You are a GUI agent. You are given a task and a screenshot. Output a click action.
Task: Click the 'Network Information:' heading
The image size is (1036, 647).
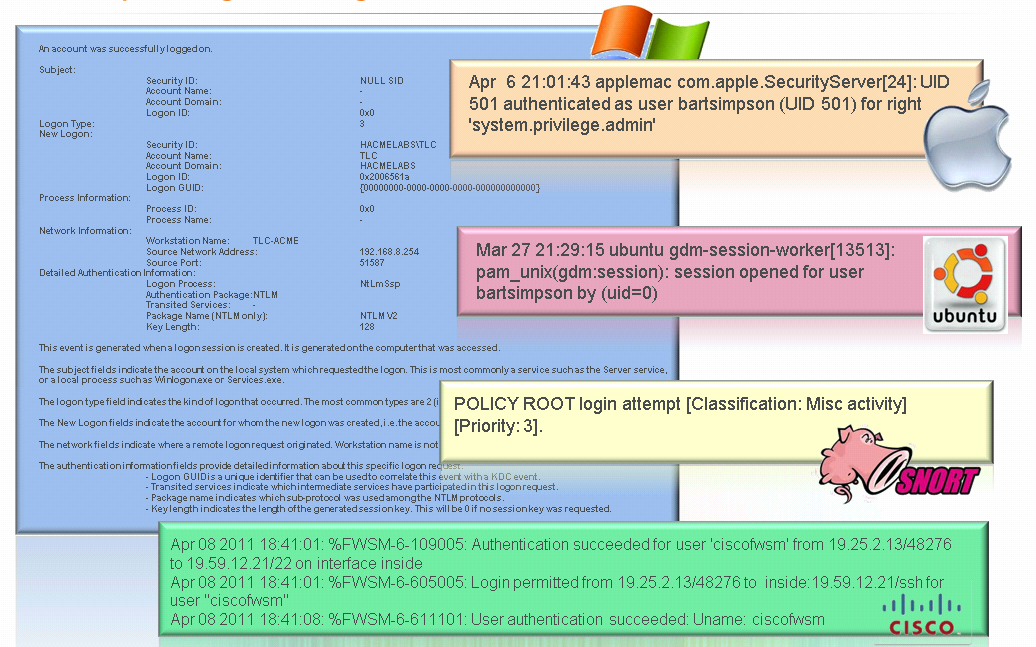click(x=85, y=231)
